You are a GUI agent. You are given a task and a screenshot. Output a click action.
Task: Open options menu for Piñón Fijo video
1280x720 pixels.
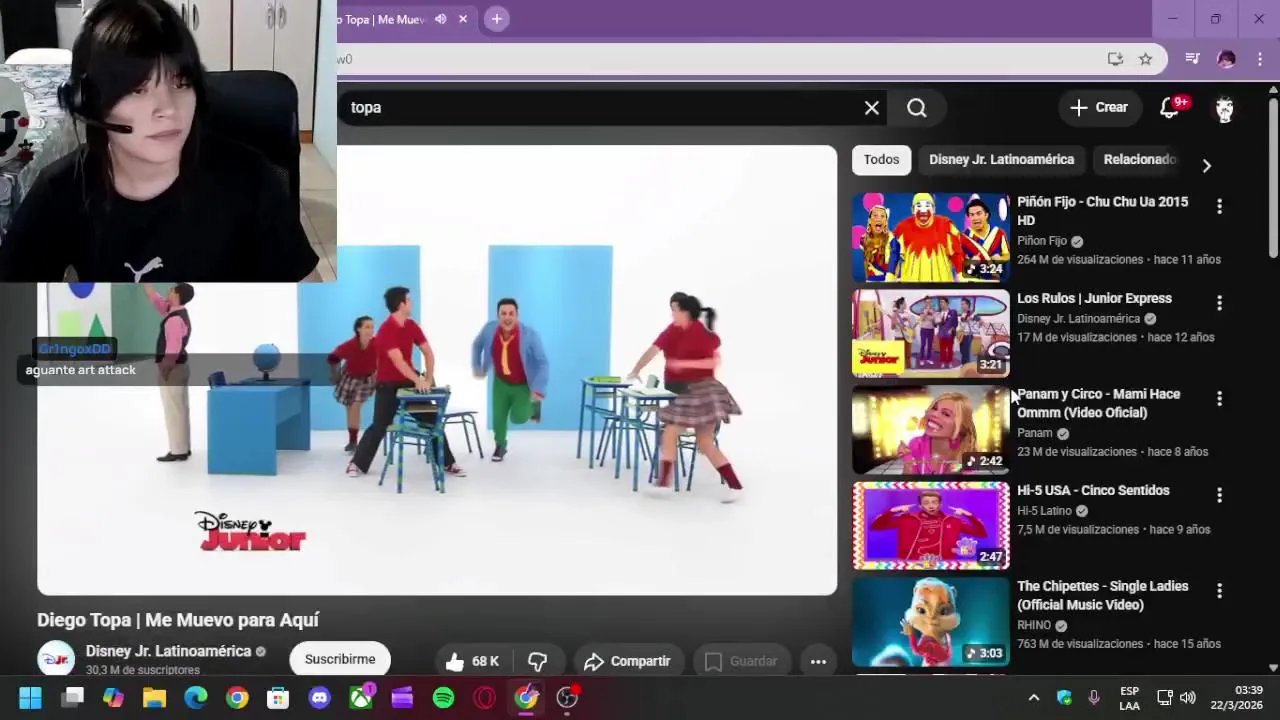(1219, 206)
